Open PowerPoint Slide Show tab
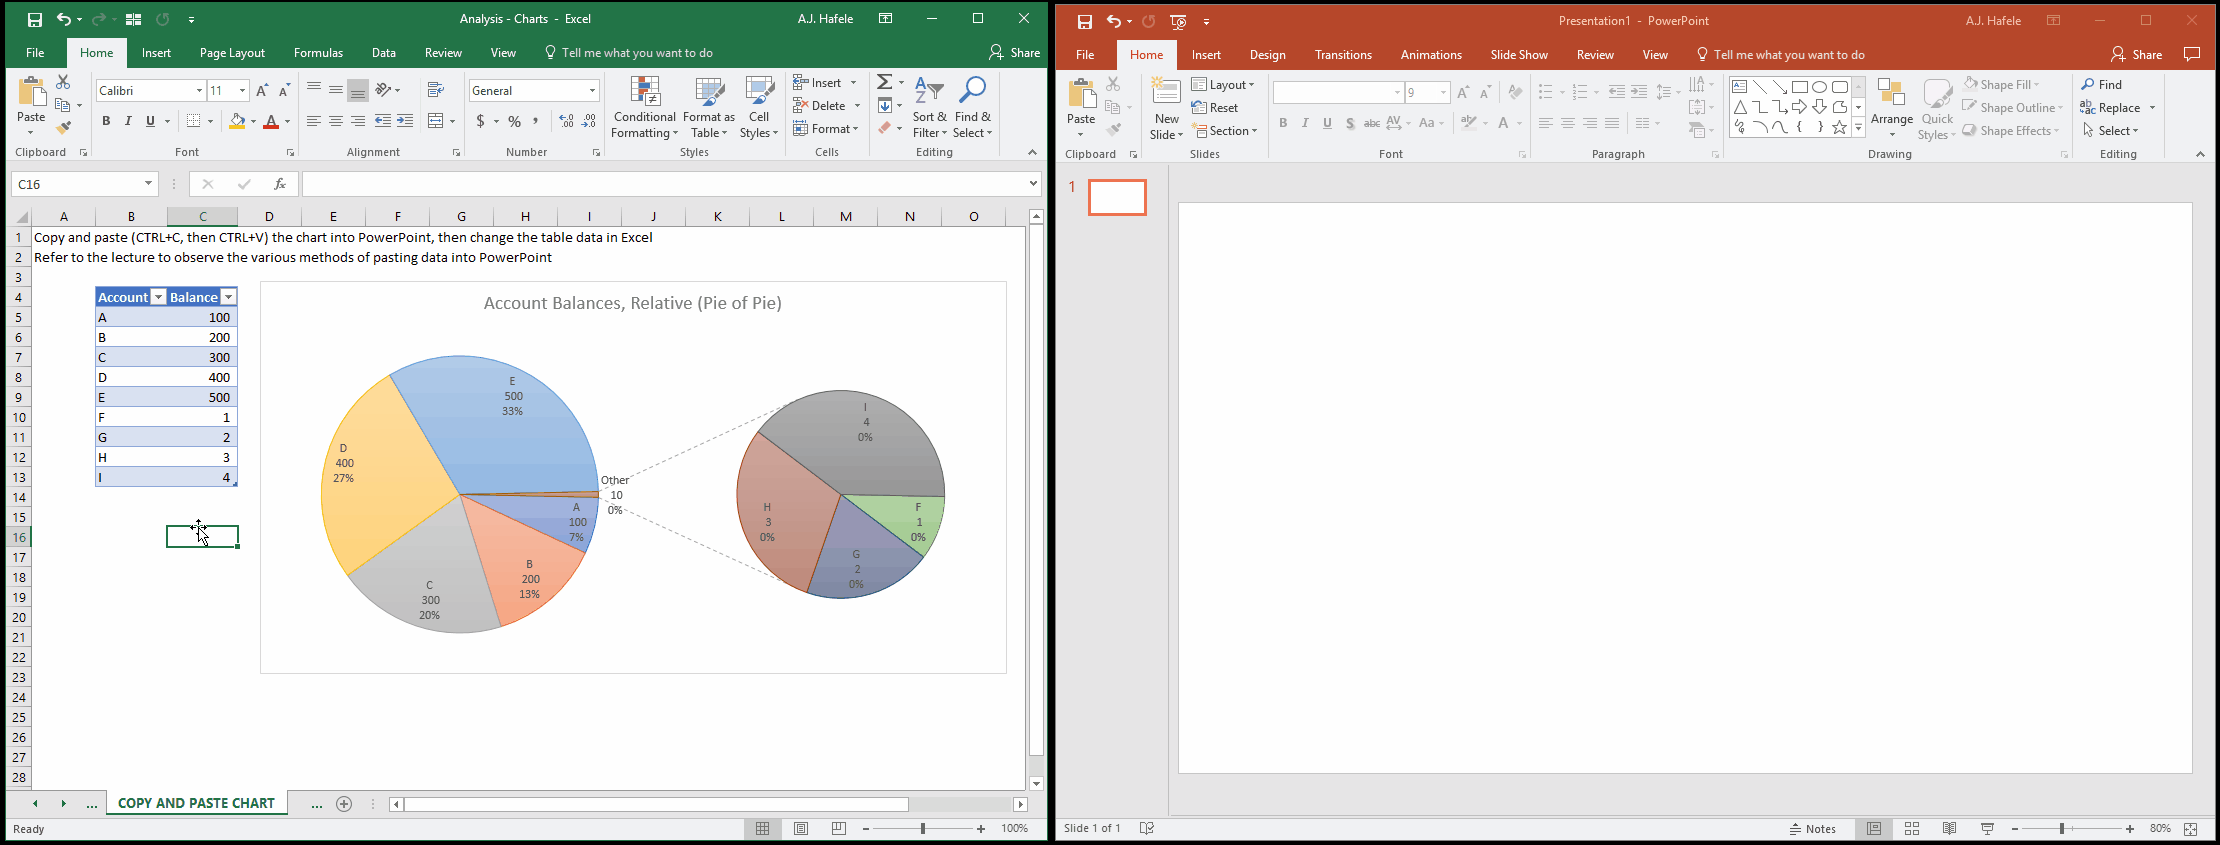2220x845 pixels. pyautogui.click(x=1519, y=55)
